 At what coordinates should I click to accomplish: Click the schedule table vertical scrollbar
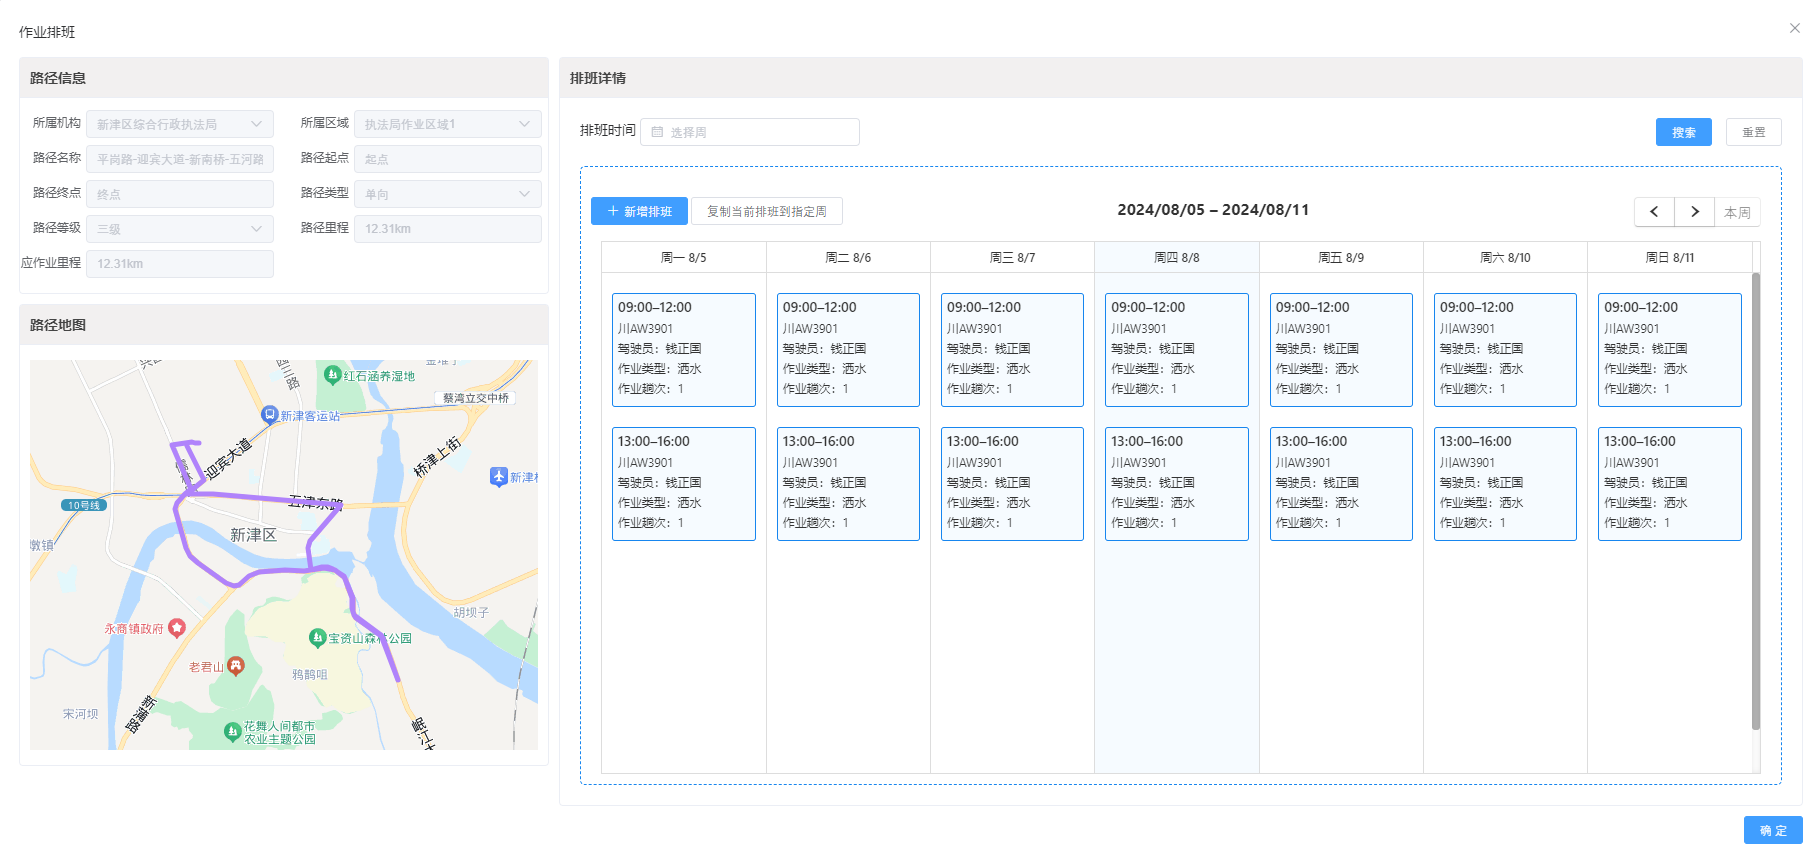coord(1755,500)
